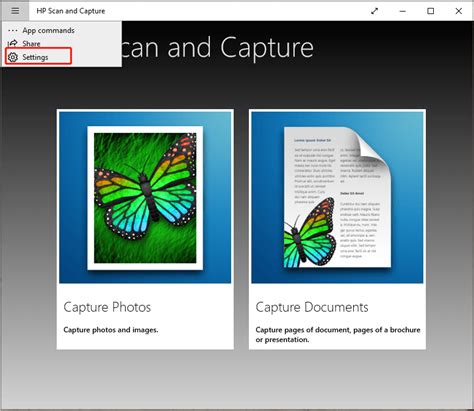Viewport: 474px width, 411px height.
Task: Open the hamburger menu icon
Action: point(15,11)
